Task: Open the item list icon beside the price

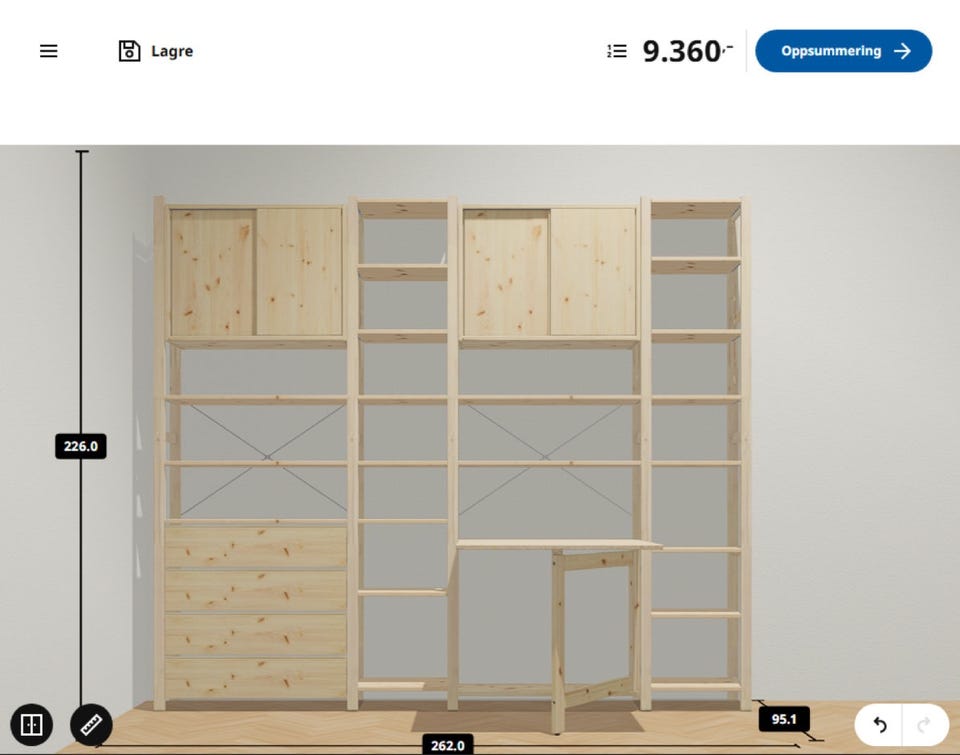Action: point(617,51)
